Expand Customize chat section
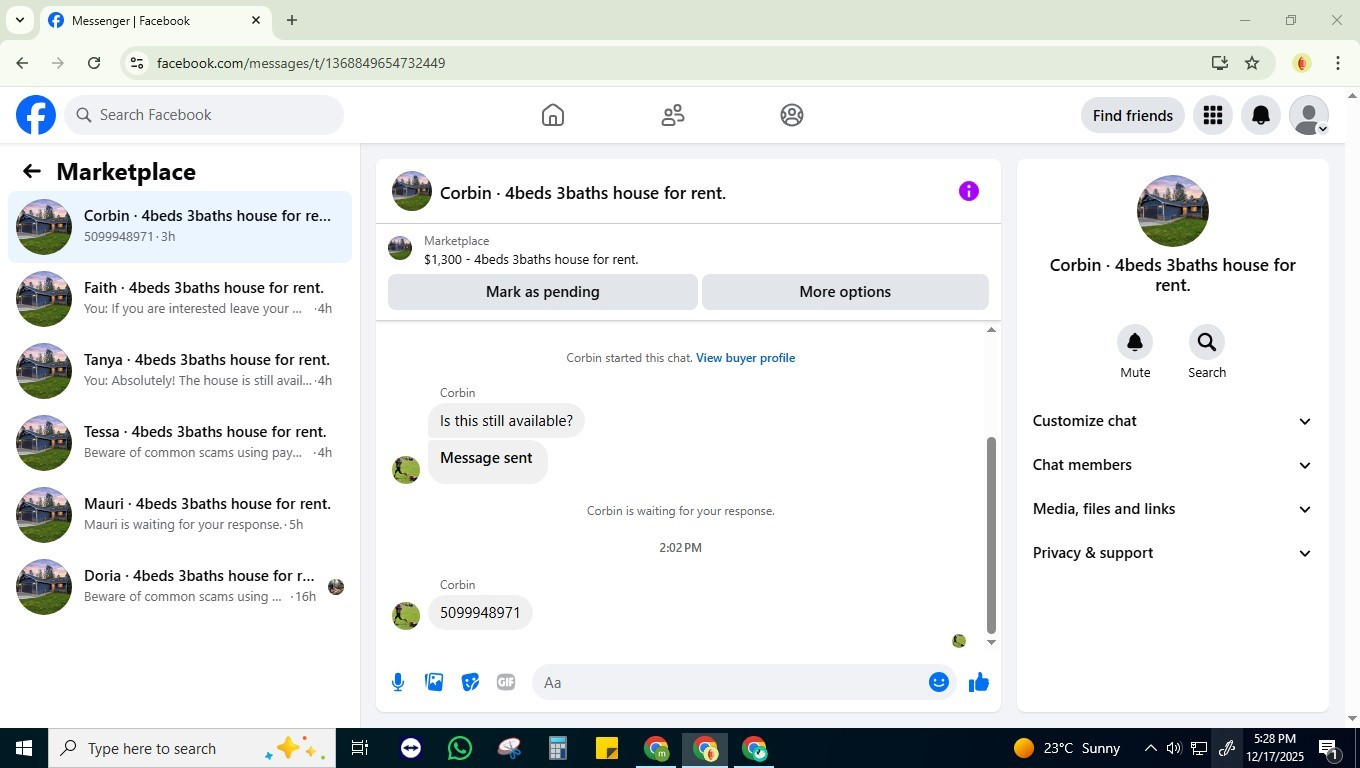This screenshot has height=768, width=1360. click(1172, 421)
